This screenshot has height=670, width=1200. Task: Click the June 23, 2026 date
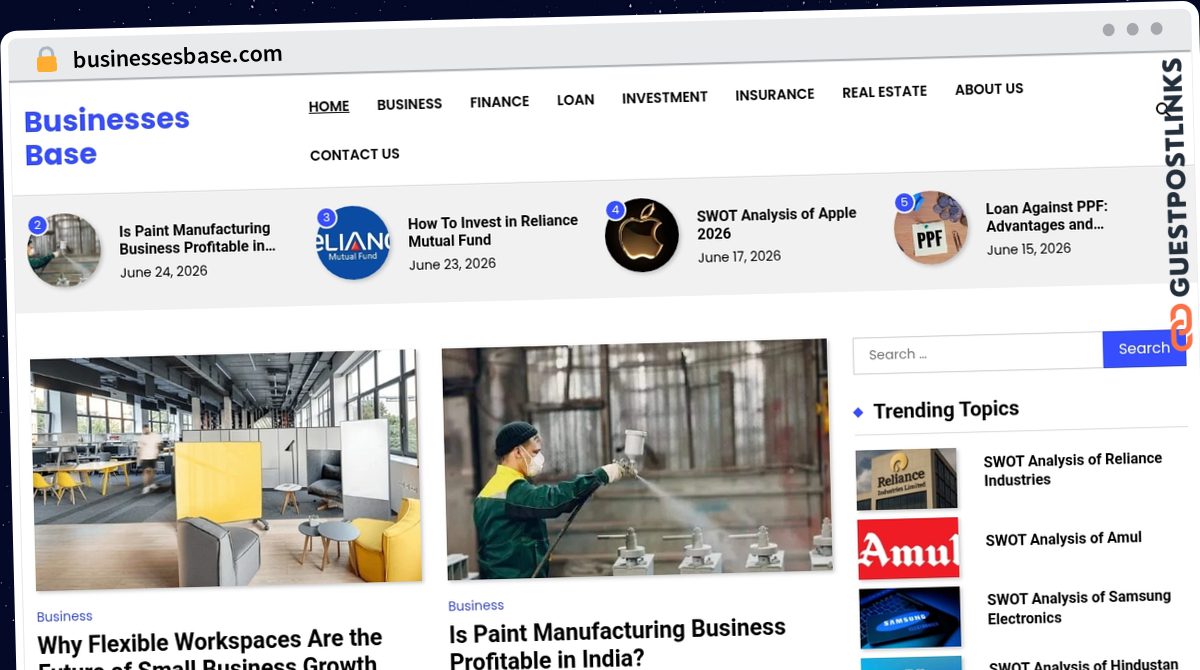[452, 264]
